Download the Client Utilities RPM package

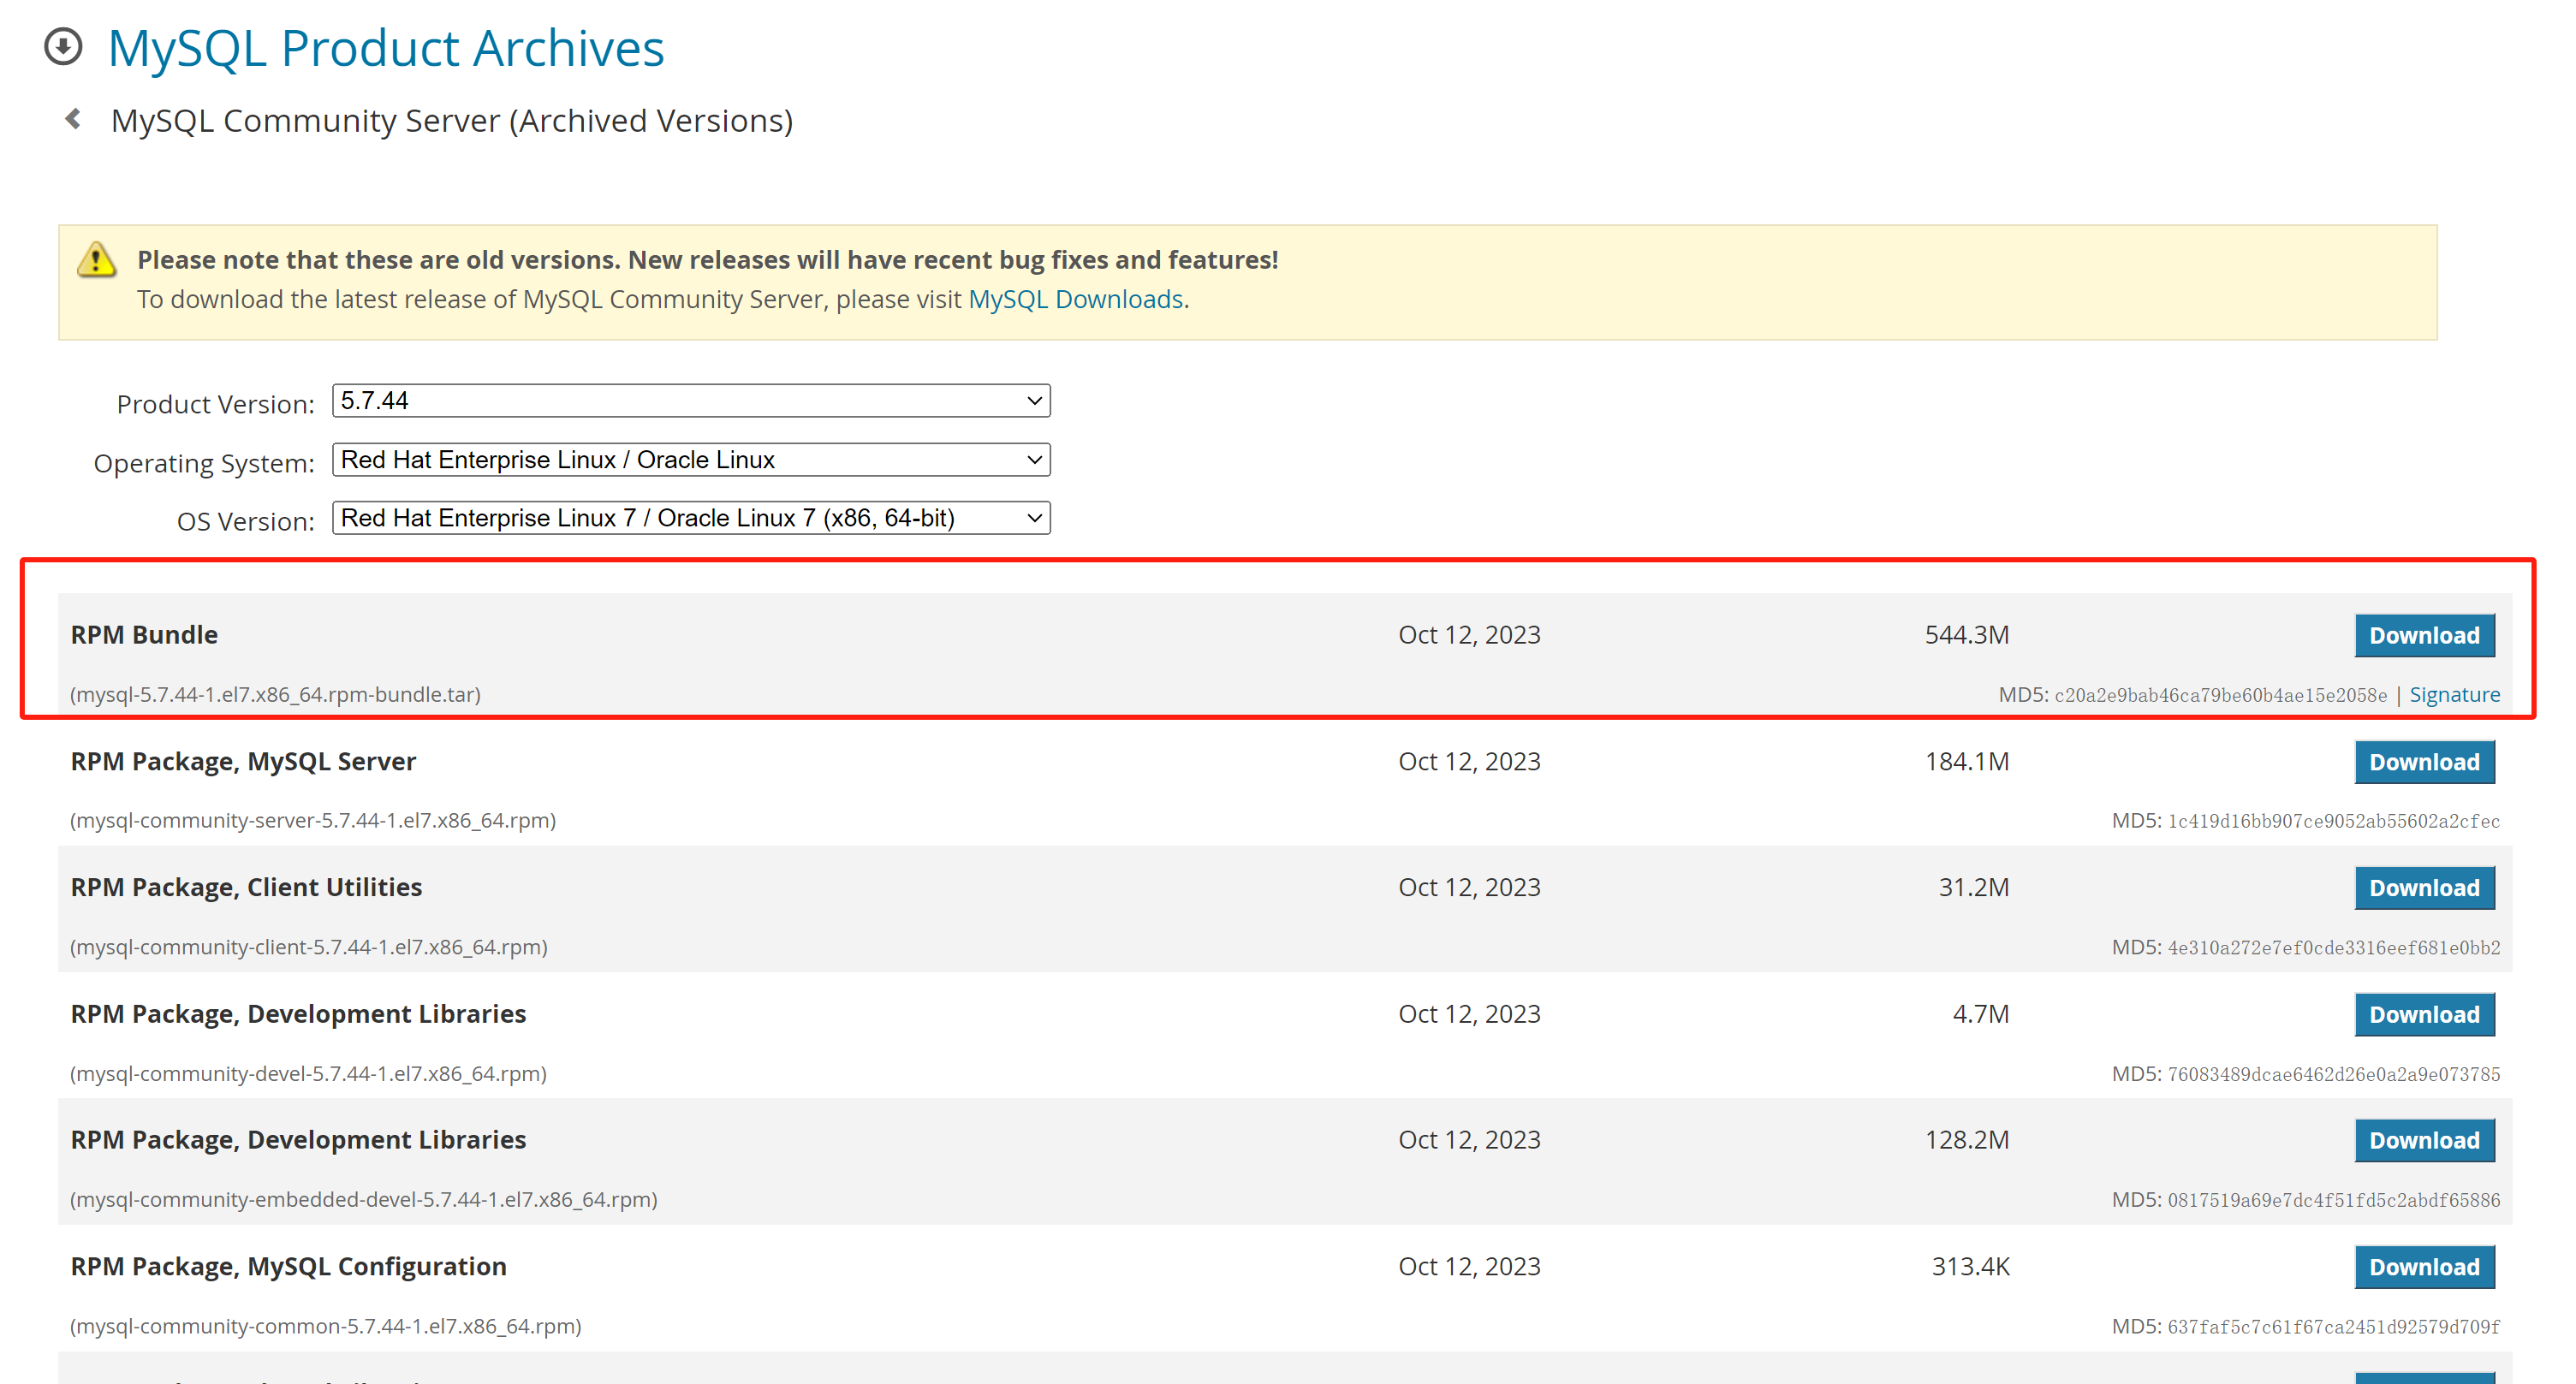point(2424,888)
